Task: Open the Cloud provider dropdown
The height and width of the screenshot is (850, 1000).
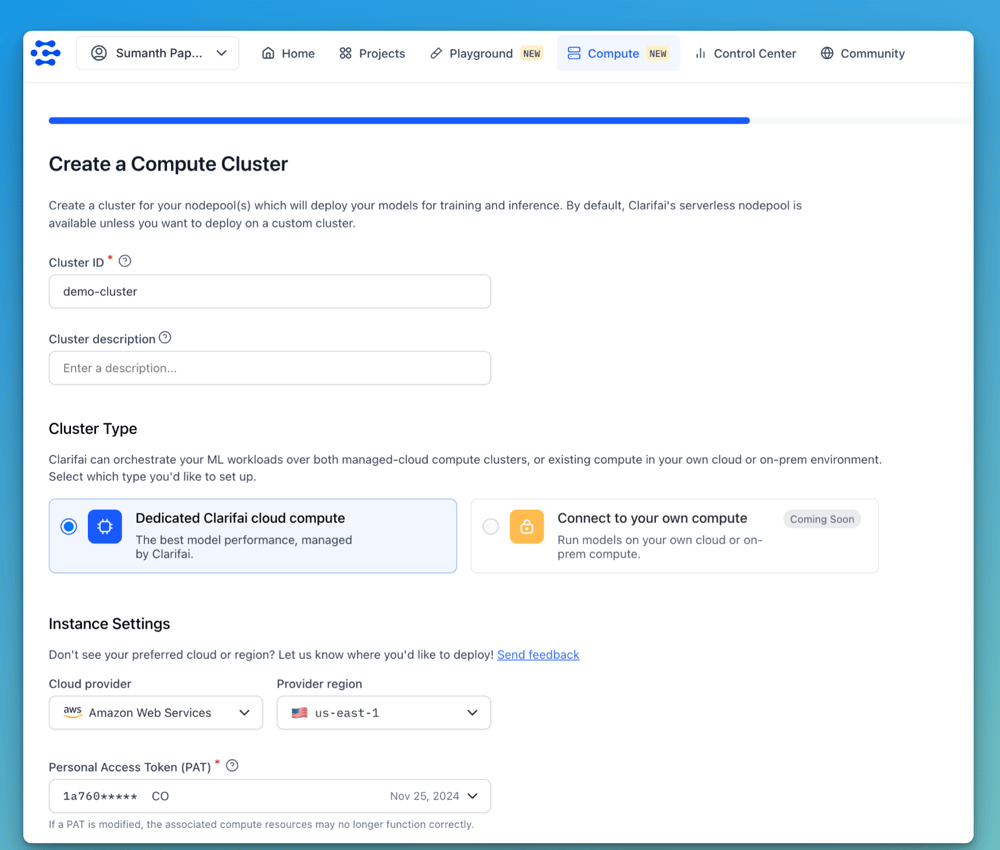Action: coord(156,713)
